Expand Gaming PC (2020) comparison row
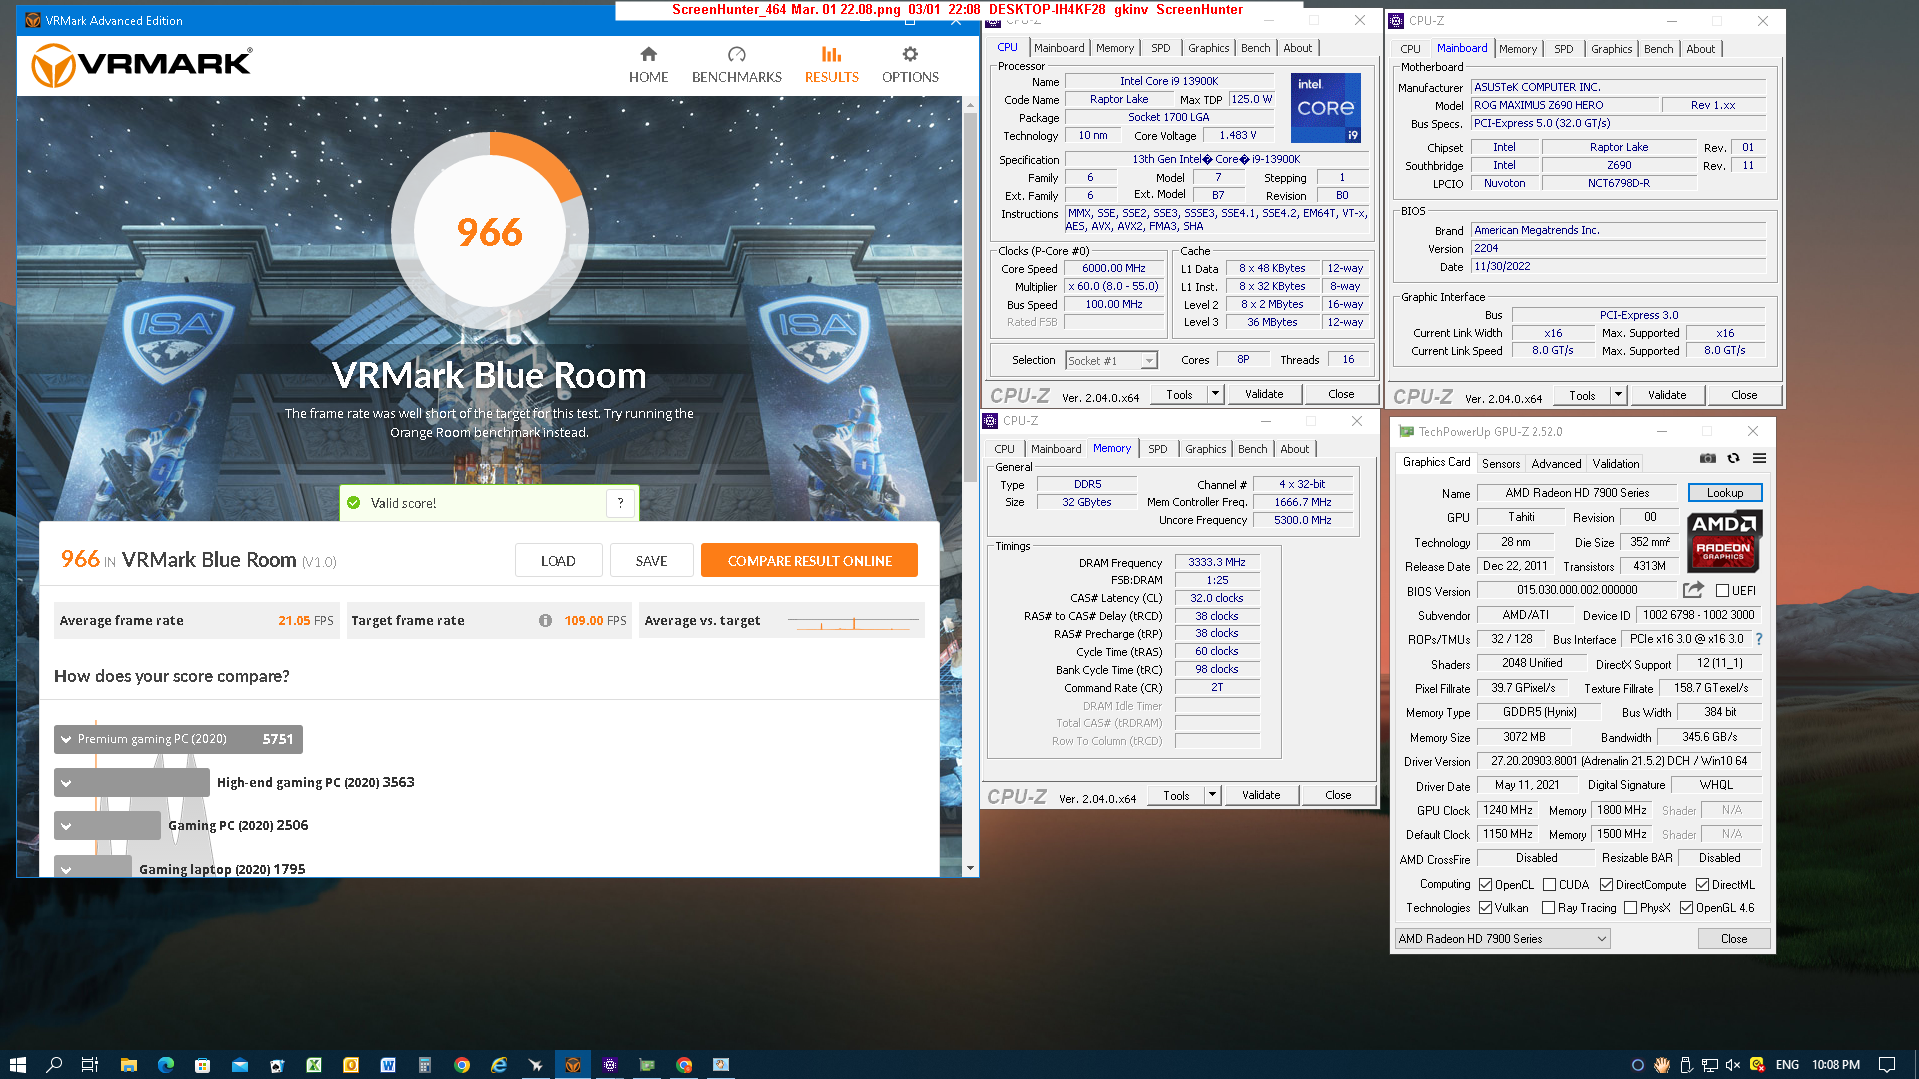The width and height of the screenshot is (1919, 1079). (66, 826)
